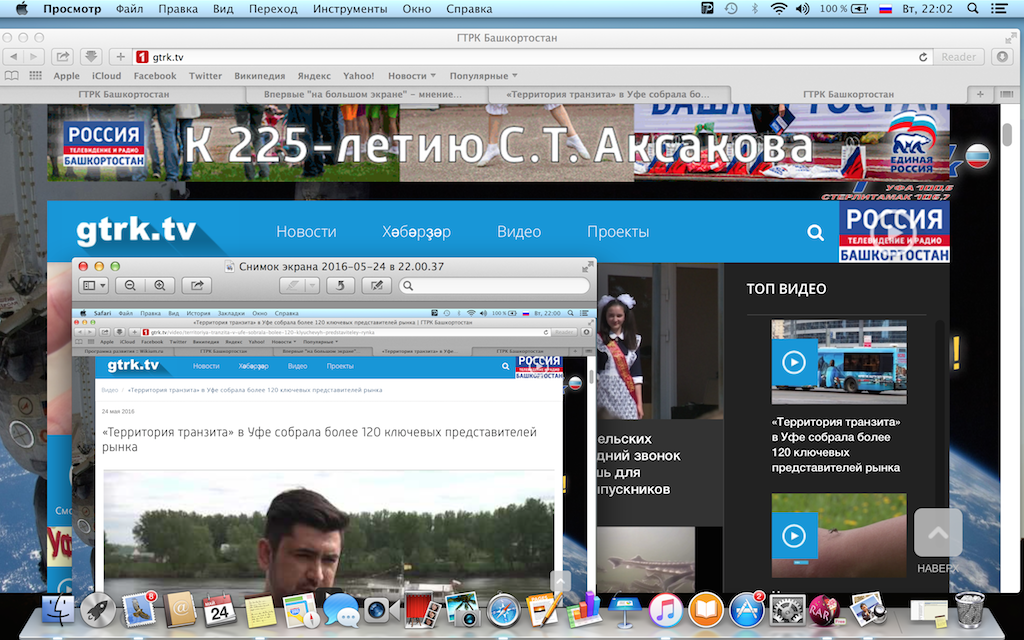Click the Safari sidebar icon
This screenshot has width=1024, height=640.
click(12, 75)
